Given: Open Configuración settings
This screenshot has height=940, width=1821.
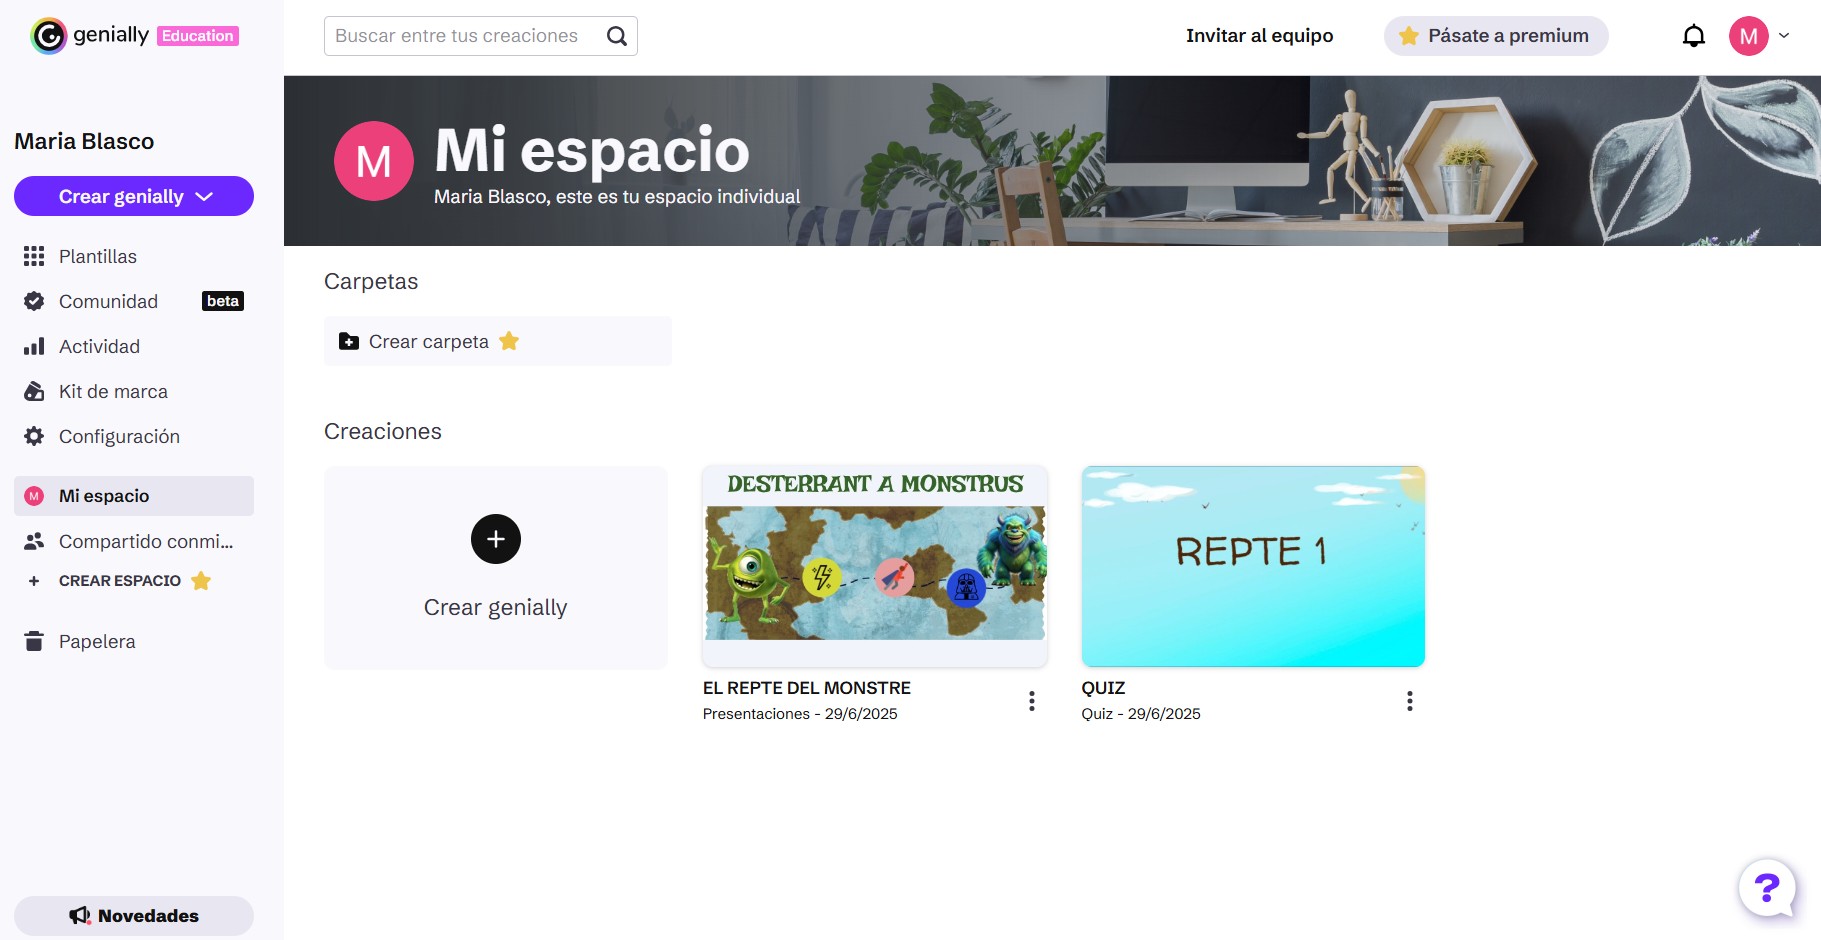Looking at the screenshot, I should click(119, 436).
